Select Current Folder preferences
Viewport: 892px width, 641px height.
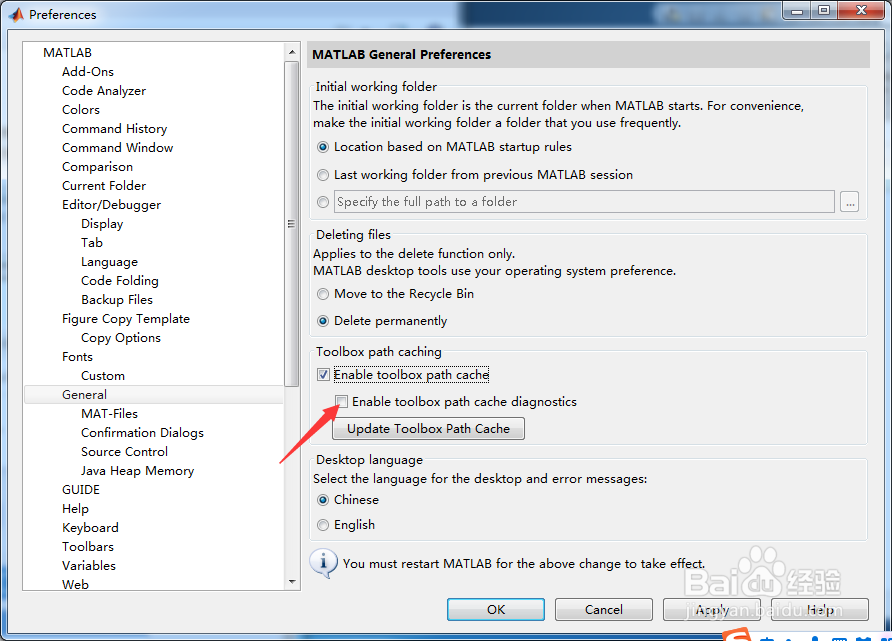point(104,185)
